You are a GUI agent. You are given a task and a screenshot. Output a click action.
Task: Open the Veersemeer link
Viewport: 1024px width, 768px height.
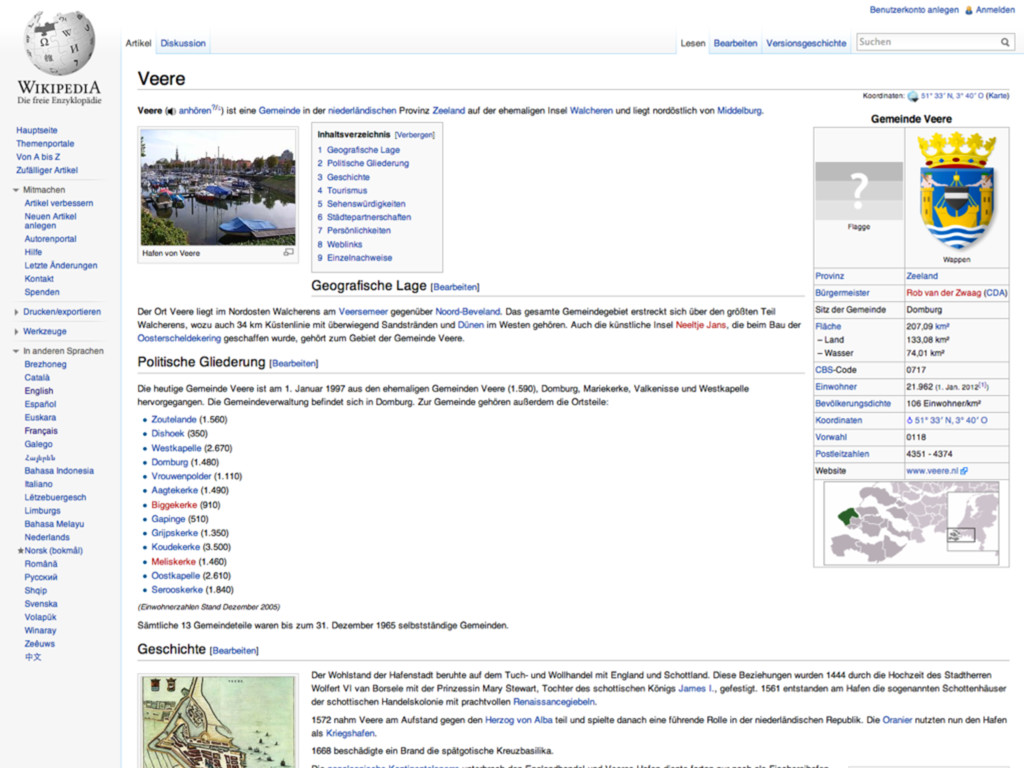coord(363,312)
